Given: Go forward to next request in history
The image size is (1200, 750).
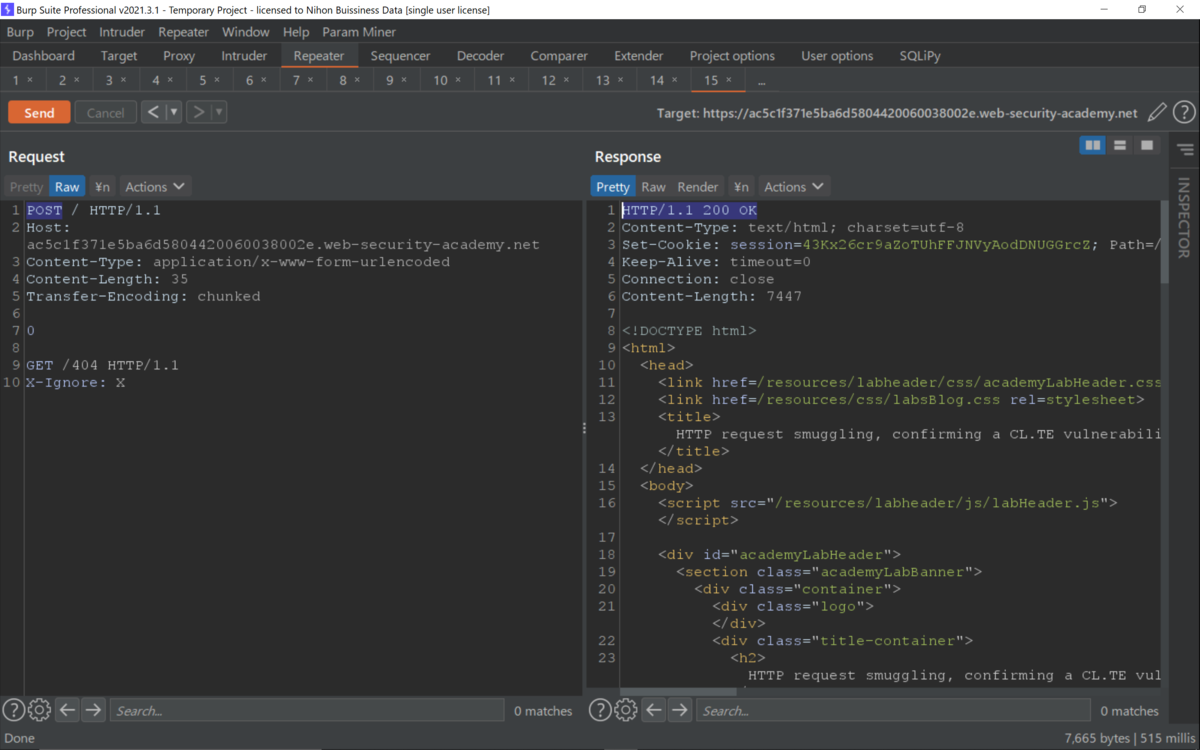Looking at the screenshot, I should coord(198,112).
